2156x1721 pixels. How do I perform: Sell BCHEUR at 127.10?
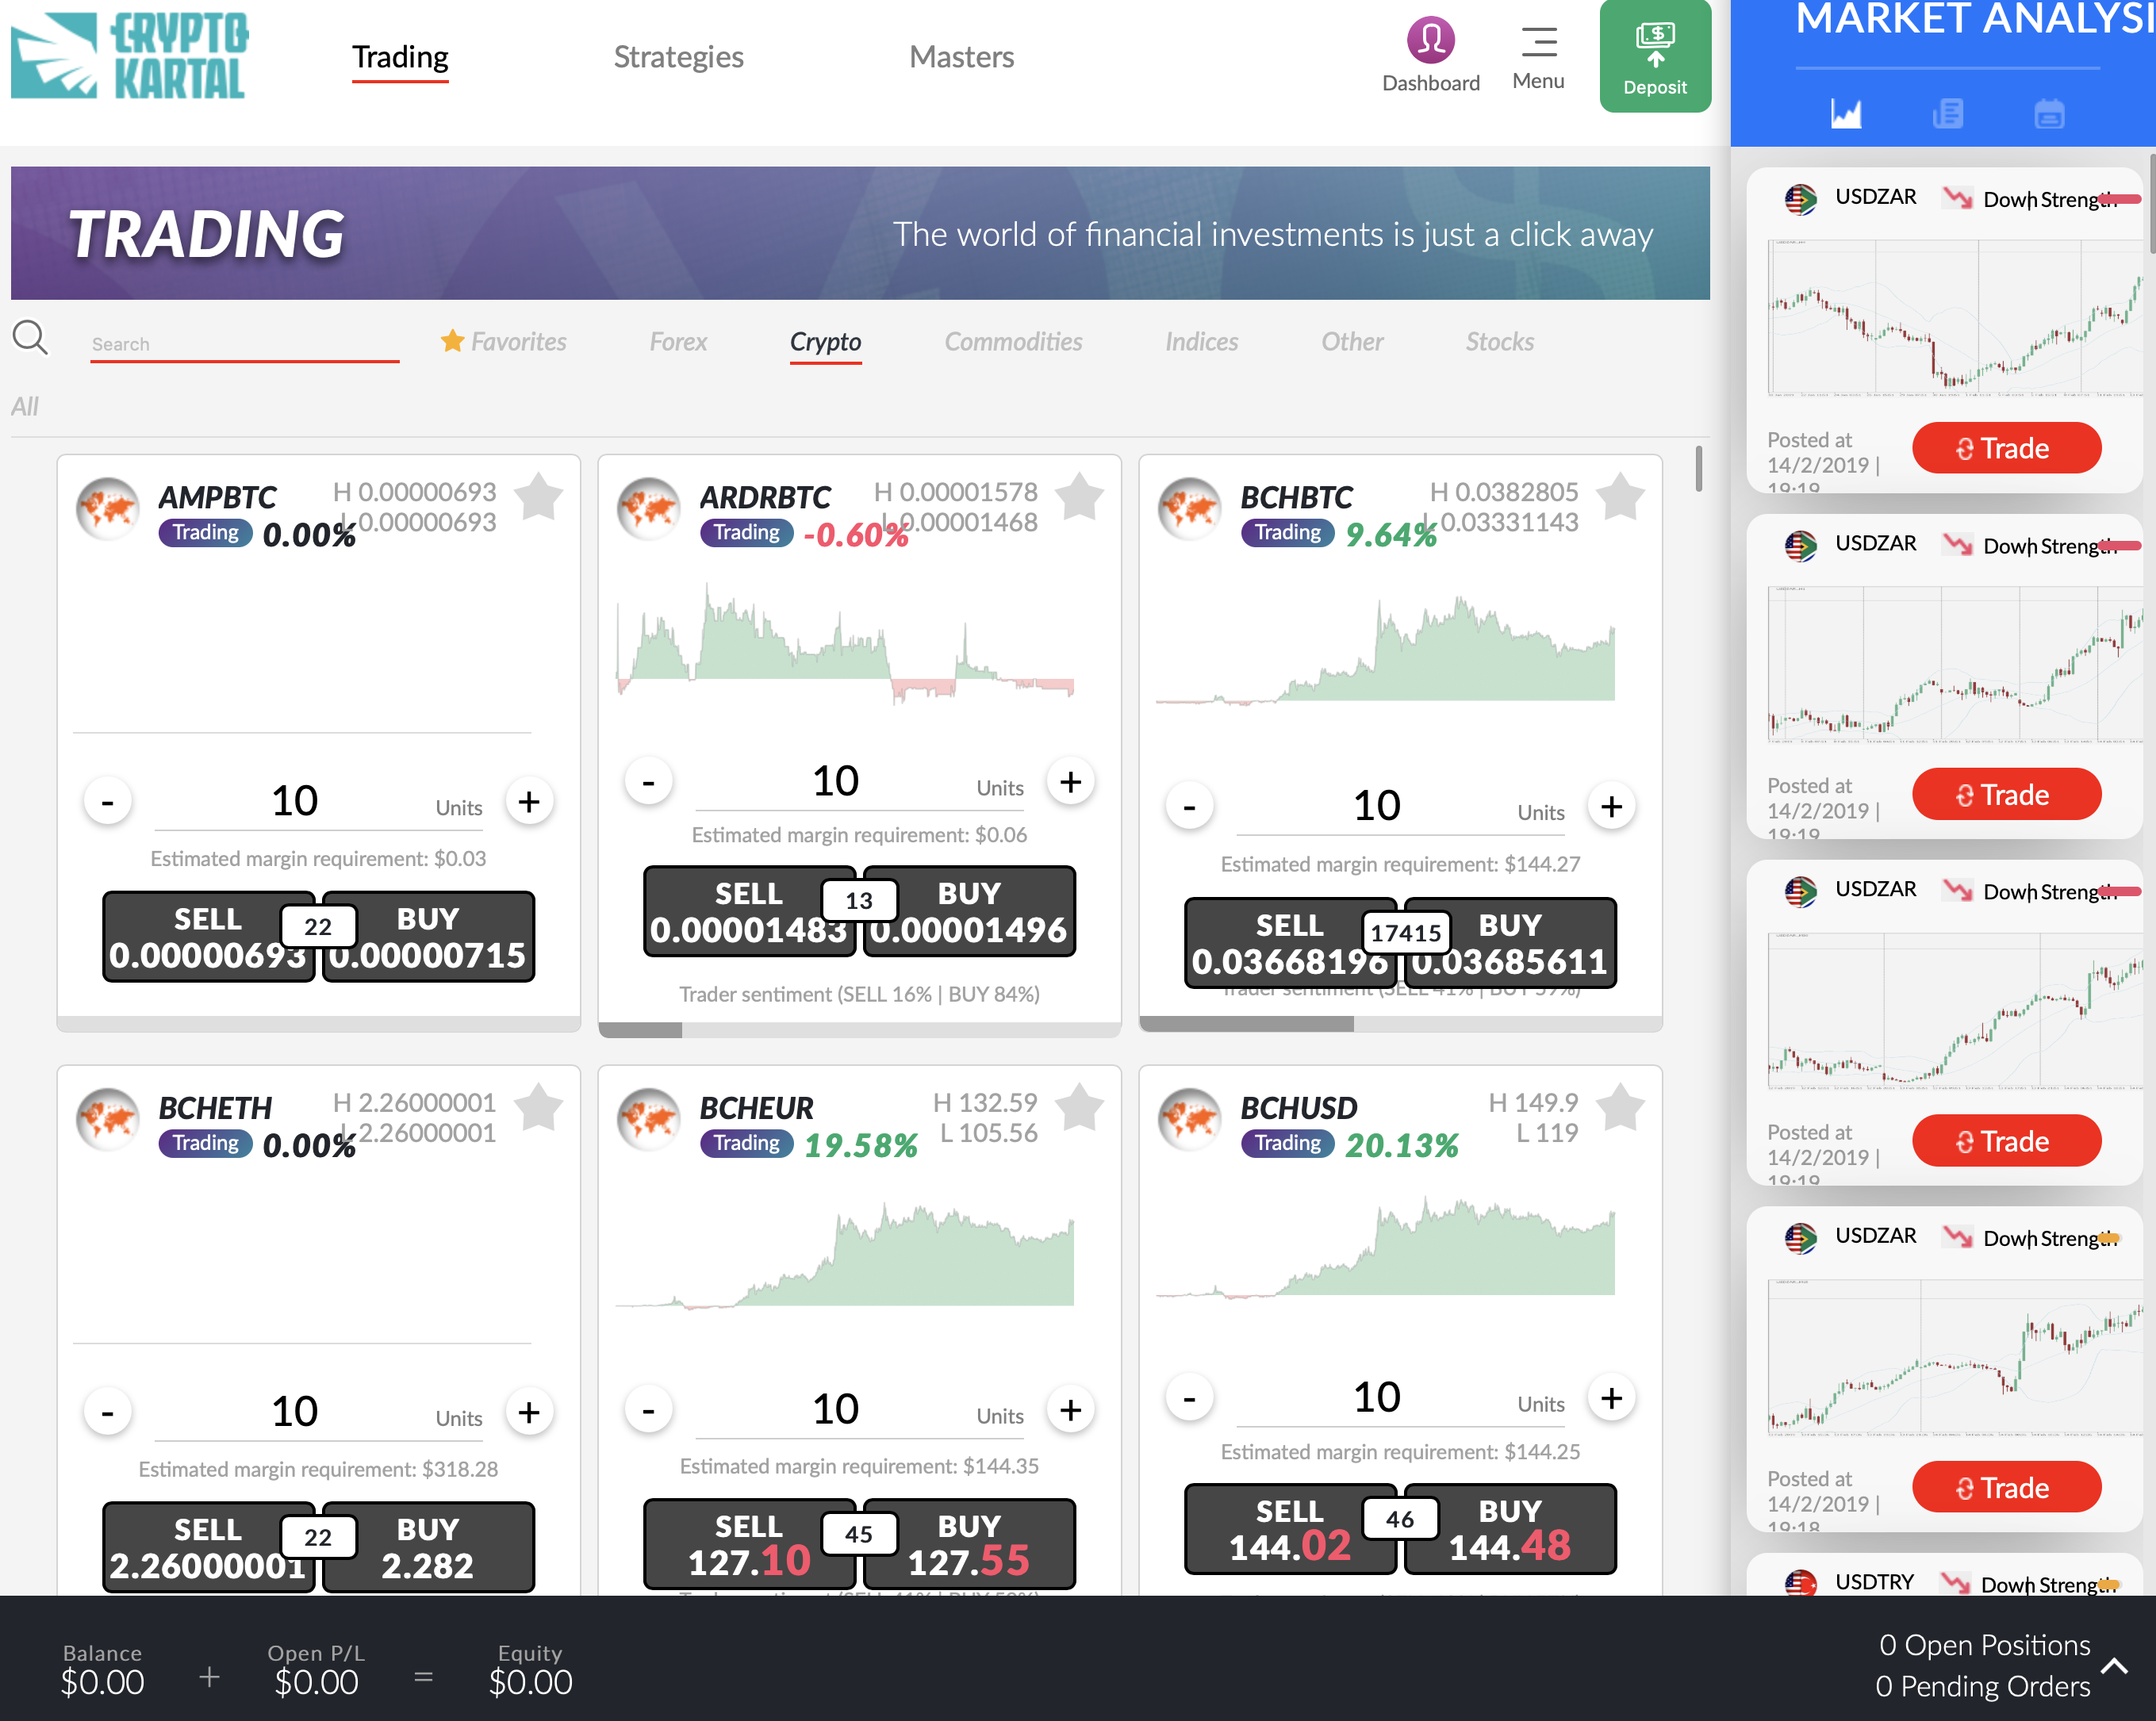pos(749,1544)
